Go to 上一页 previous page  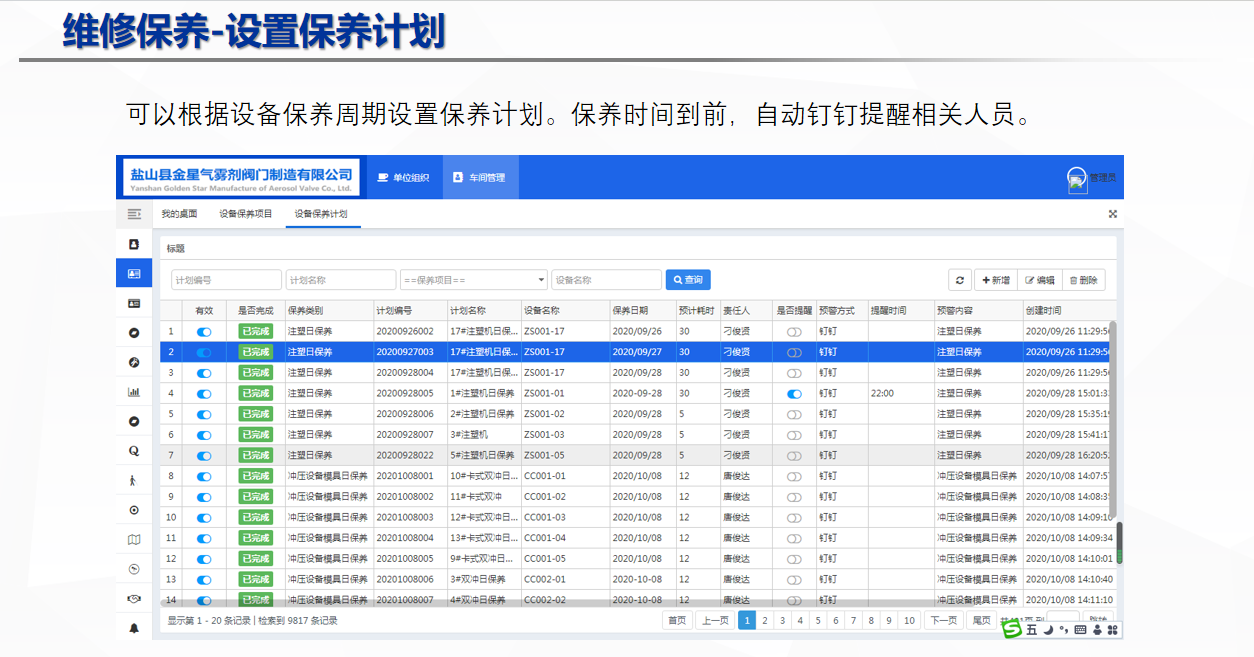pyautogui.click(x=715, y=620)
